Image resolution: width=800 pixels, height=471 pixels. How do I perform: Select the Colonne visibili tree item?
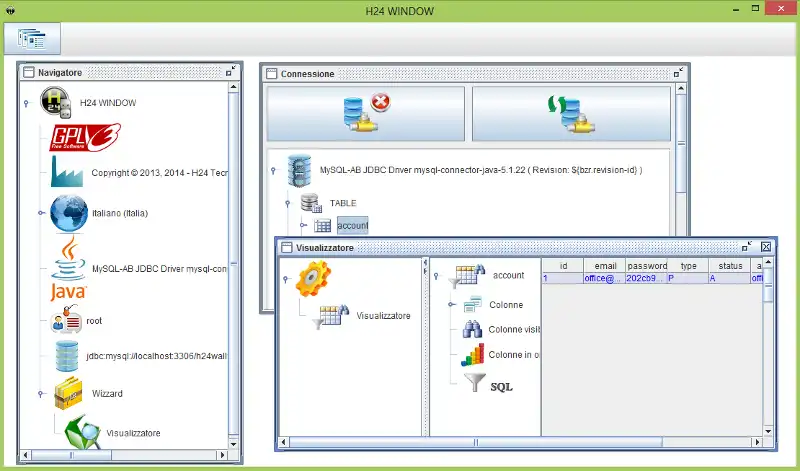[514, 329]
